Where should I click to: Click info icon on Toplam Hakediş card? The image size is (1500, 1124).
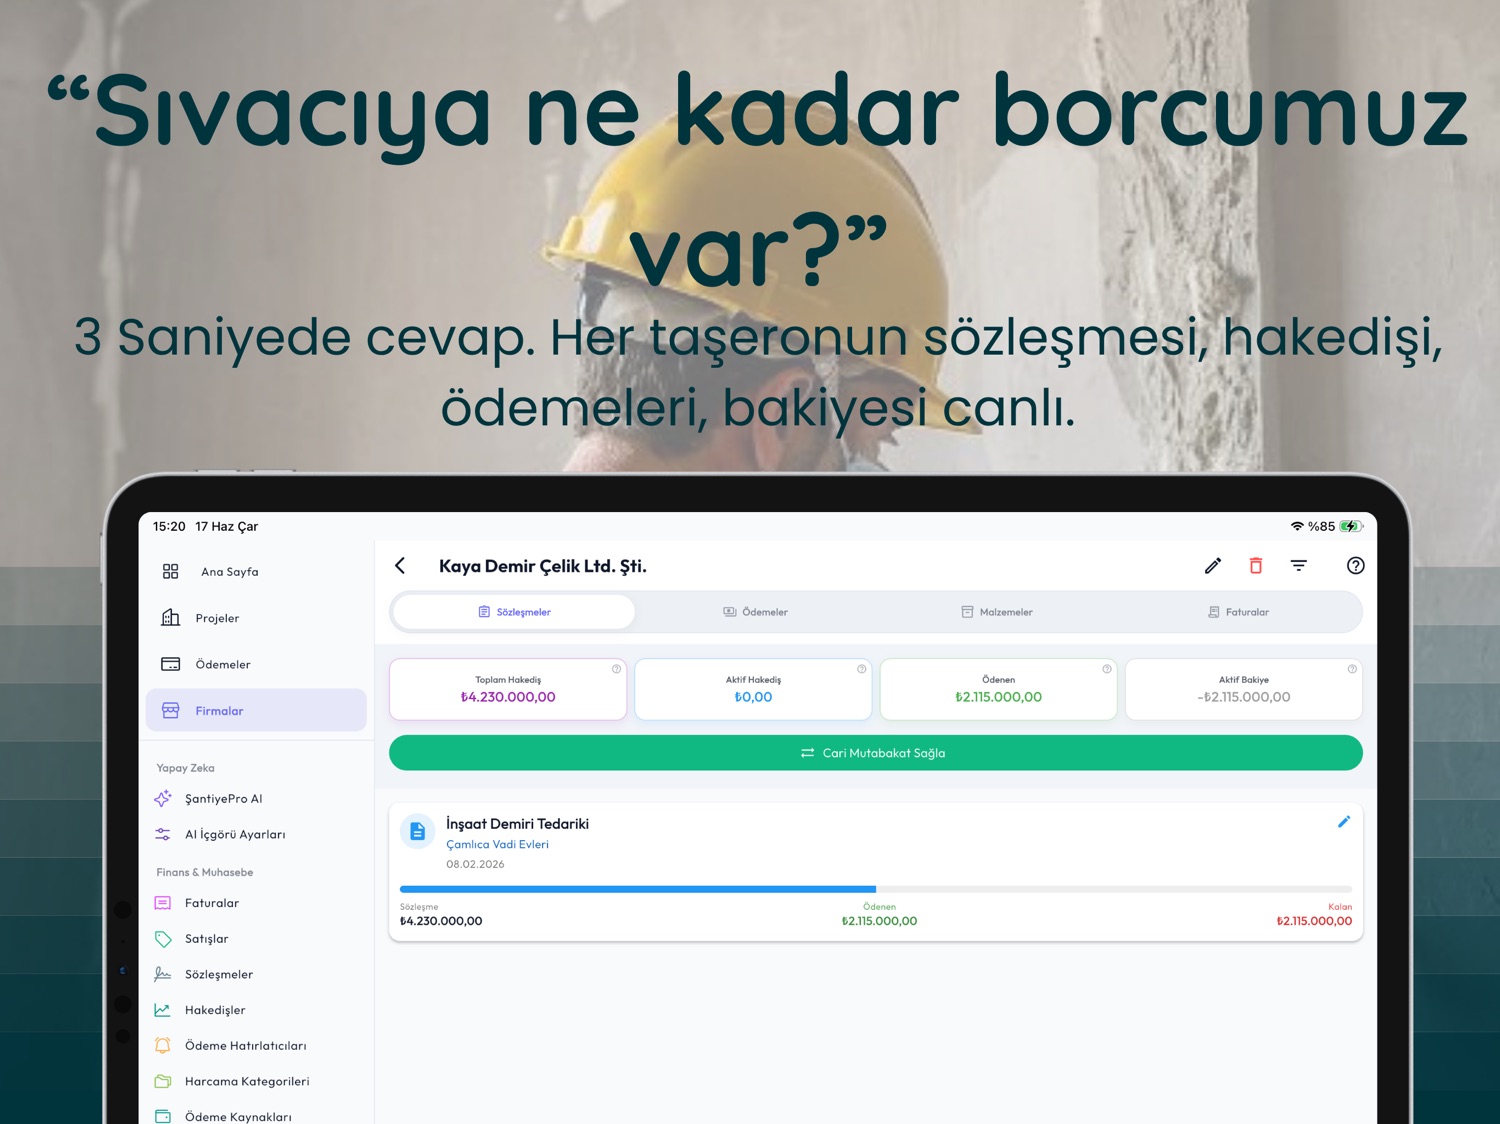pos(616,669)
